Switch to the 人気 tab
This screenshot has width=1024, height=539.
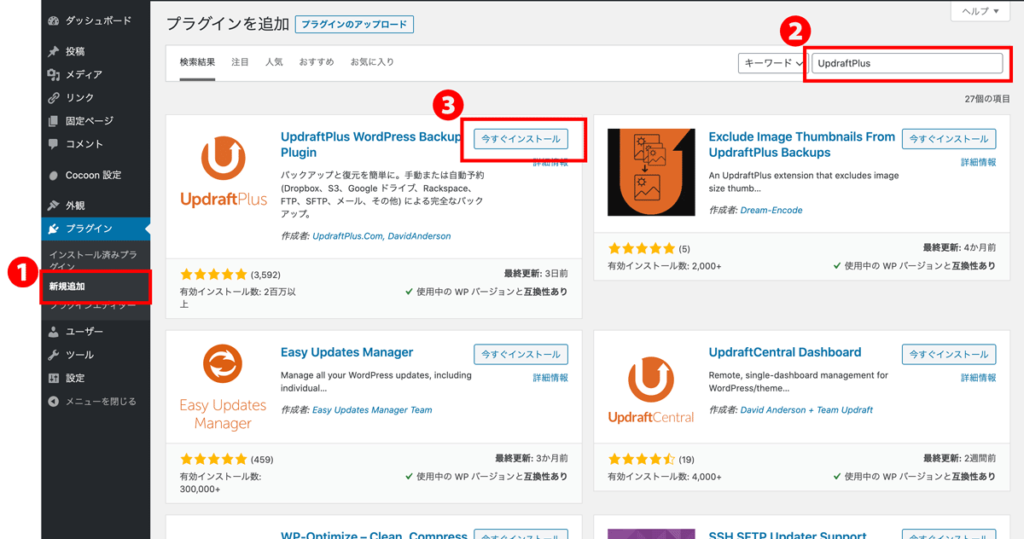click(x=274, y=62)
